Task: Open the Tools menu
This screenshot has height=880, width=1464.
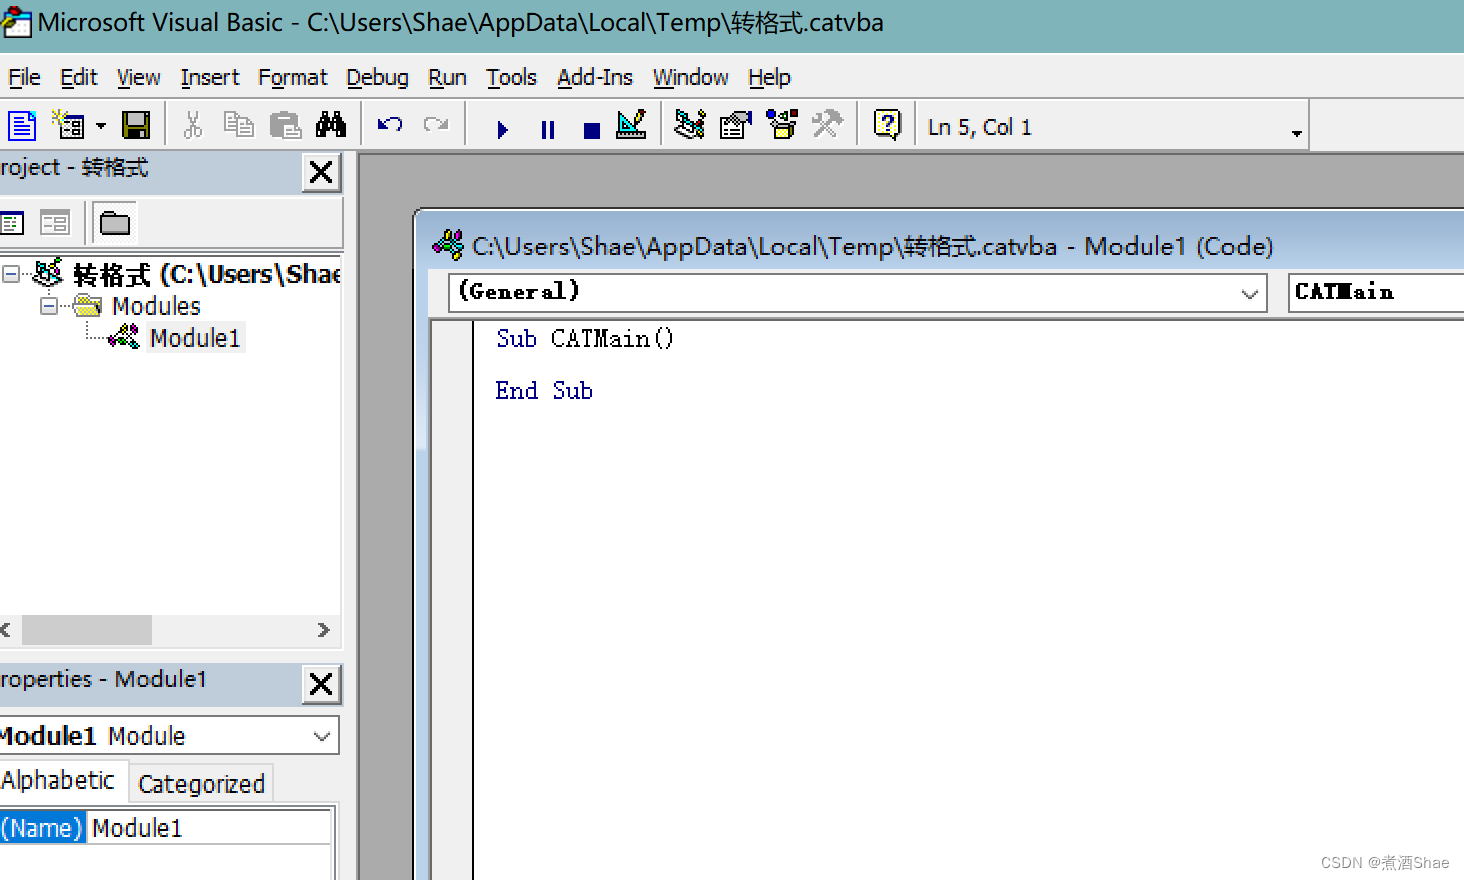Action: coord(512,77)
